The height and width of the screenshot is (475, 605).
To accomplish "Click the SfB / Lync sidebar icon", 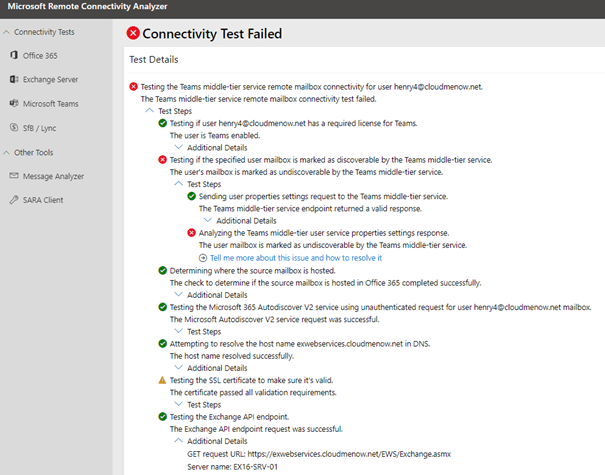I will [14, 127].
